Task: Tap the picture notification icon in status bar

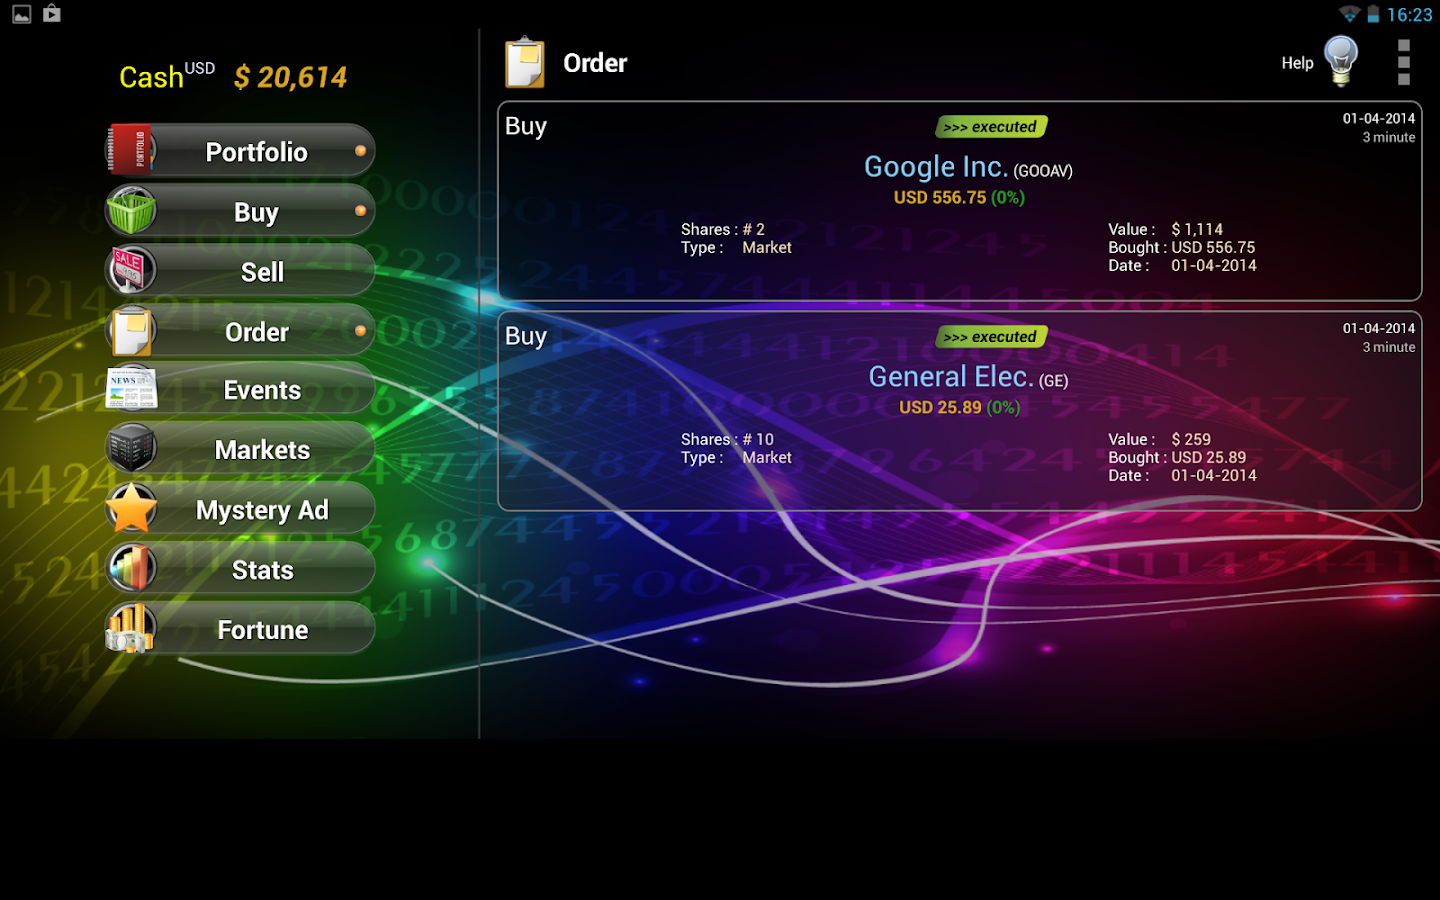Action: (22, 14)
